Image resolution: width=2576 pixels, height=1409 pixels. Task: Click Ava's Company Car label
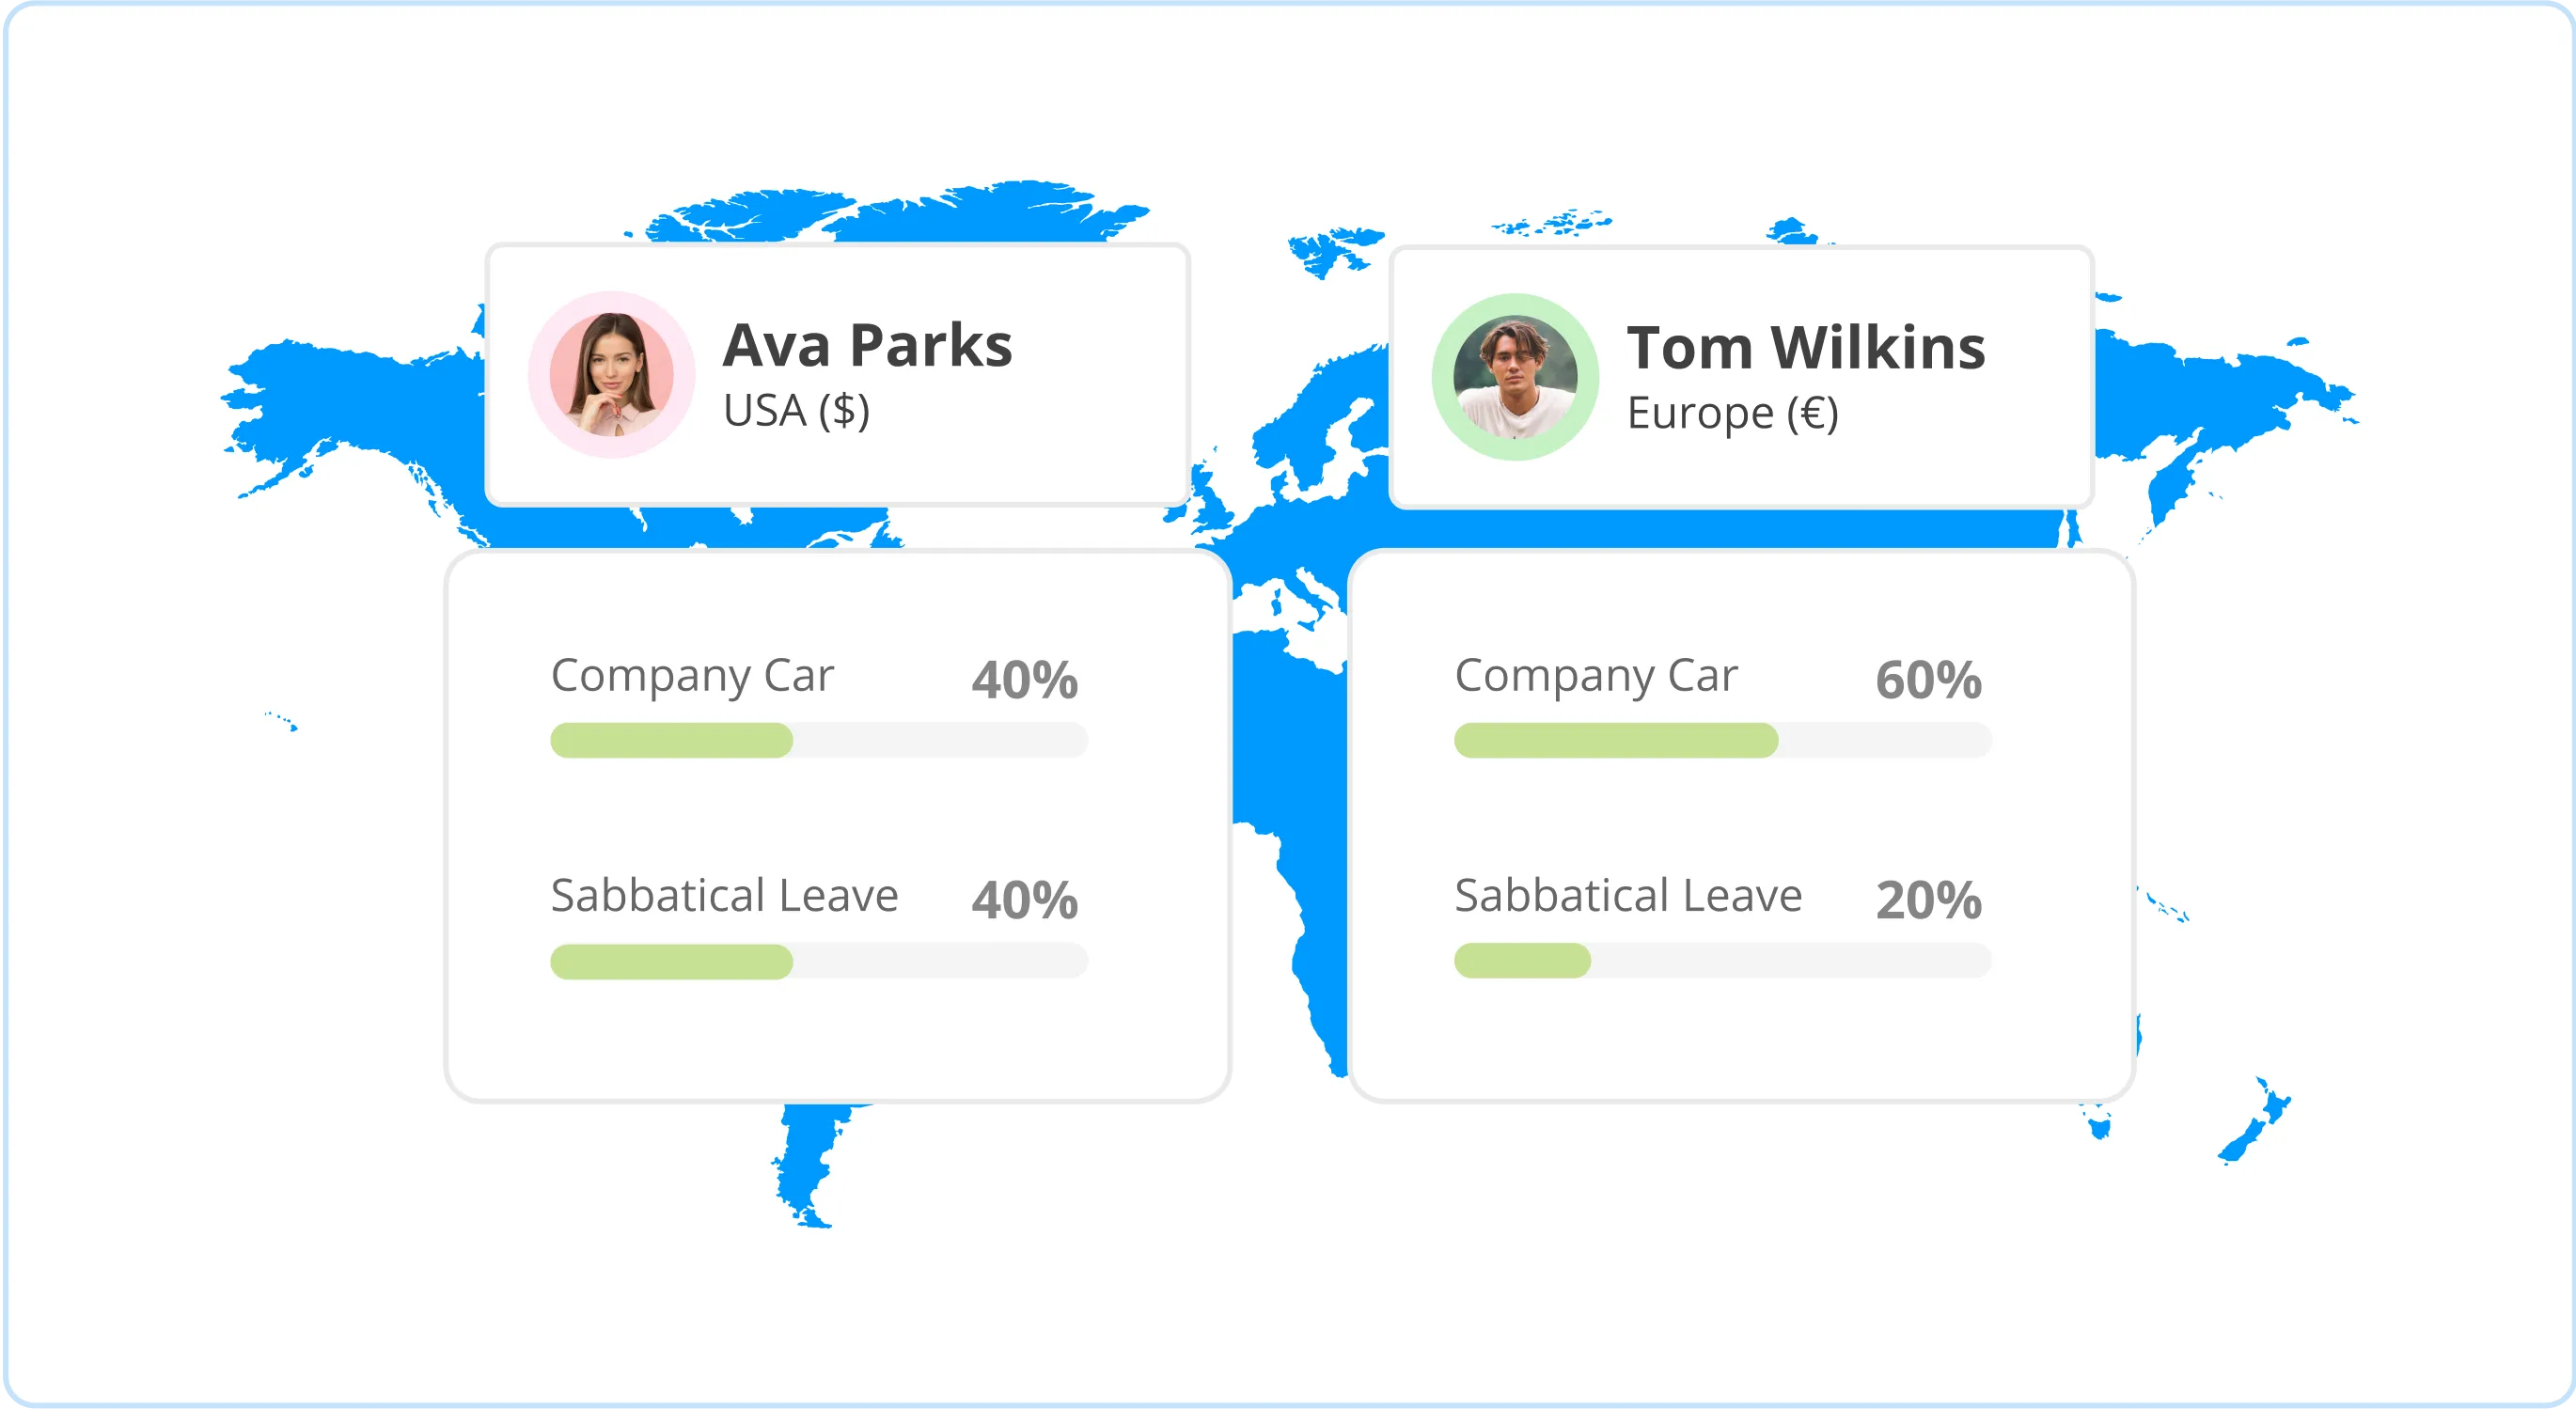(x=692, y=677)
